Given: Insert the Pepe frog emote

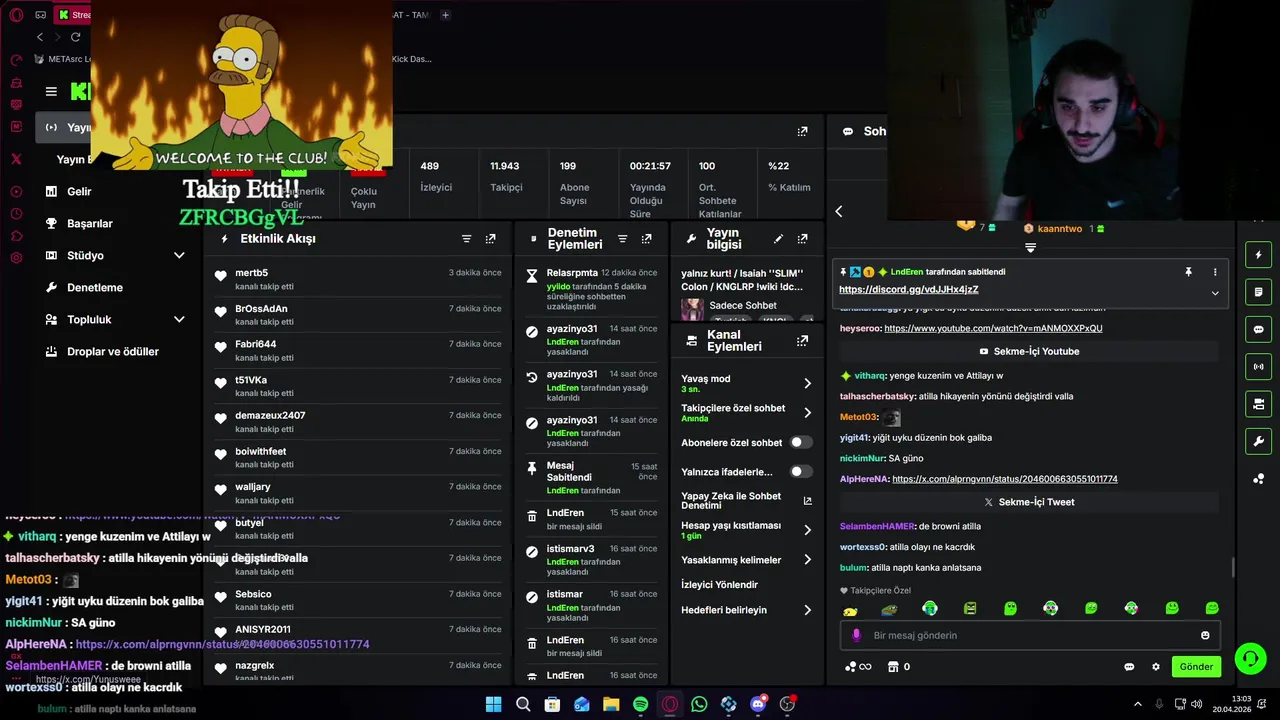Looking at the screenshot, I should pos(889,609).
